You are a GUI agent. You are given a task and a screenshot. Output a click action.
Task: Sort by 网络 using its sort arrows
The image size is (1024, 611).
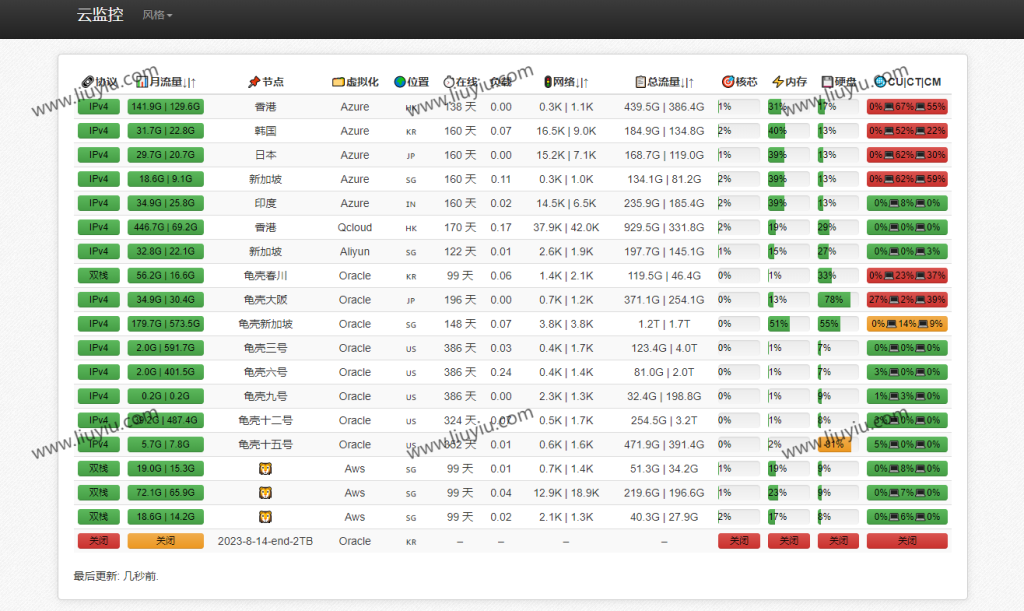[x=583, y=82]
